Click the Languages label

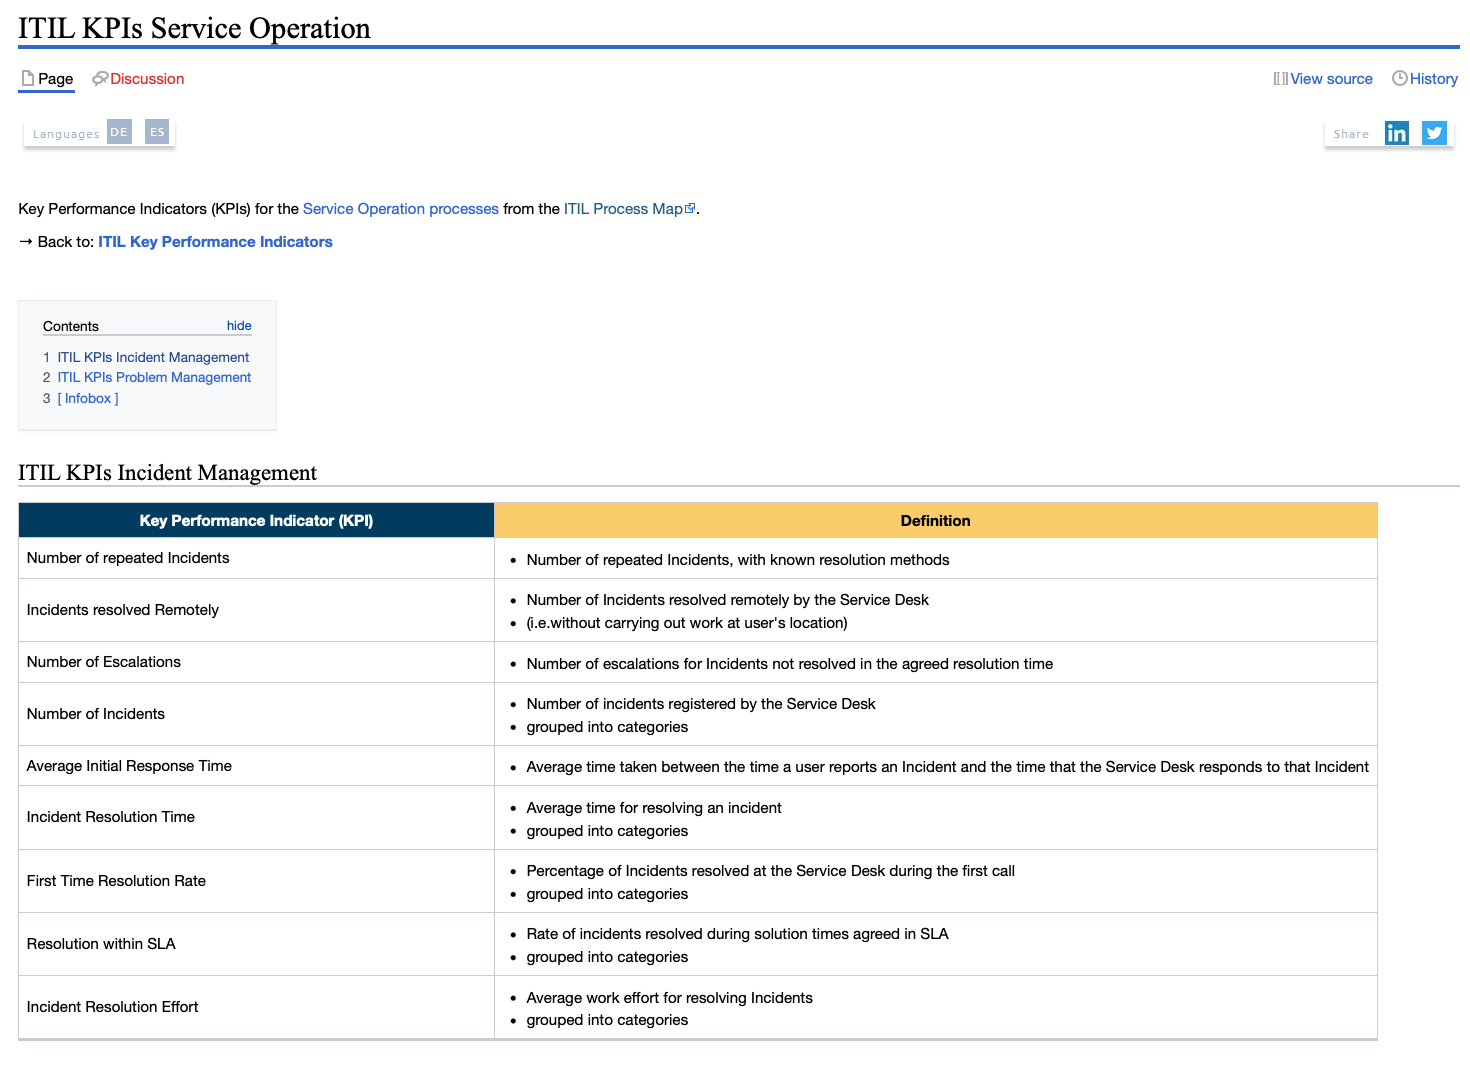[x=66, y=134]
